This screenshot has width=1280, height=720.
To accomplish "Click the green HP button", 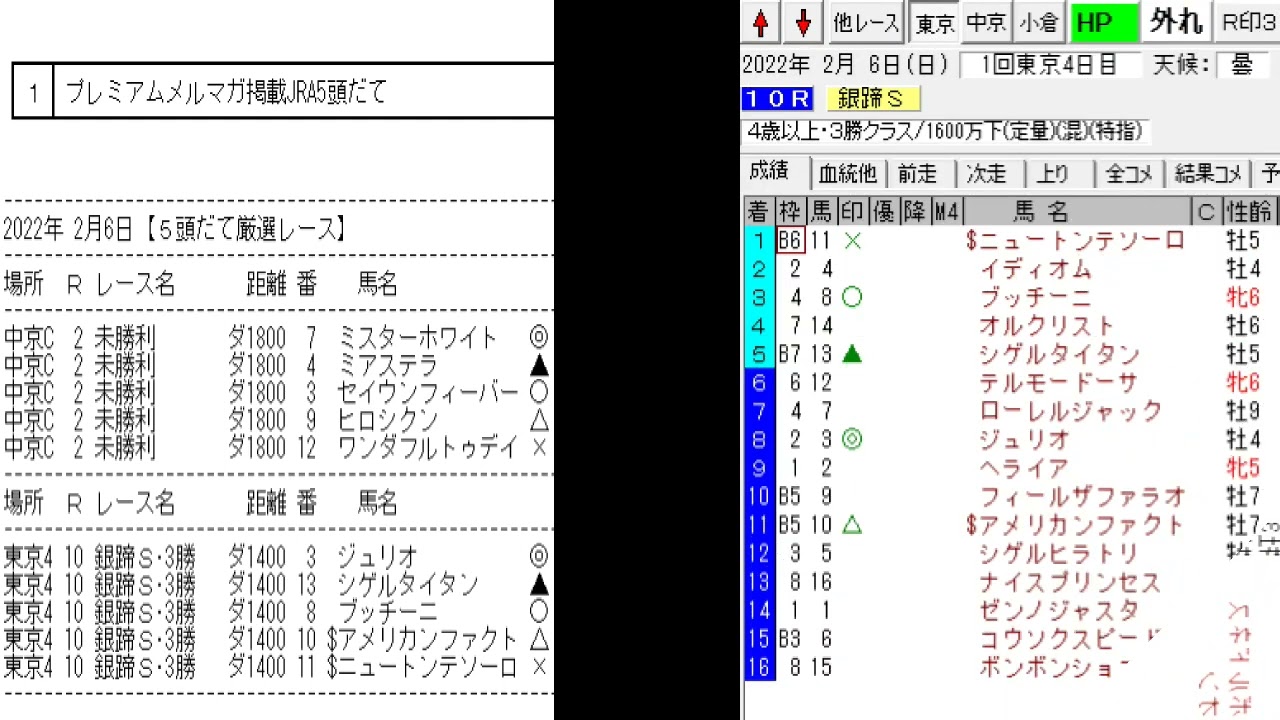I will click(1104, 23).
